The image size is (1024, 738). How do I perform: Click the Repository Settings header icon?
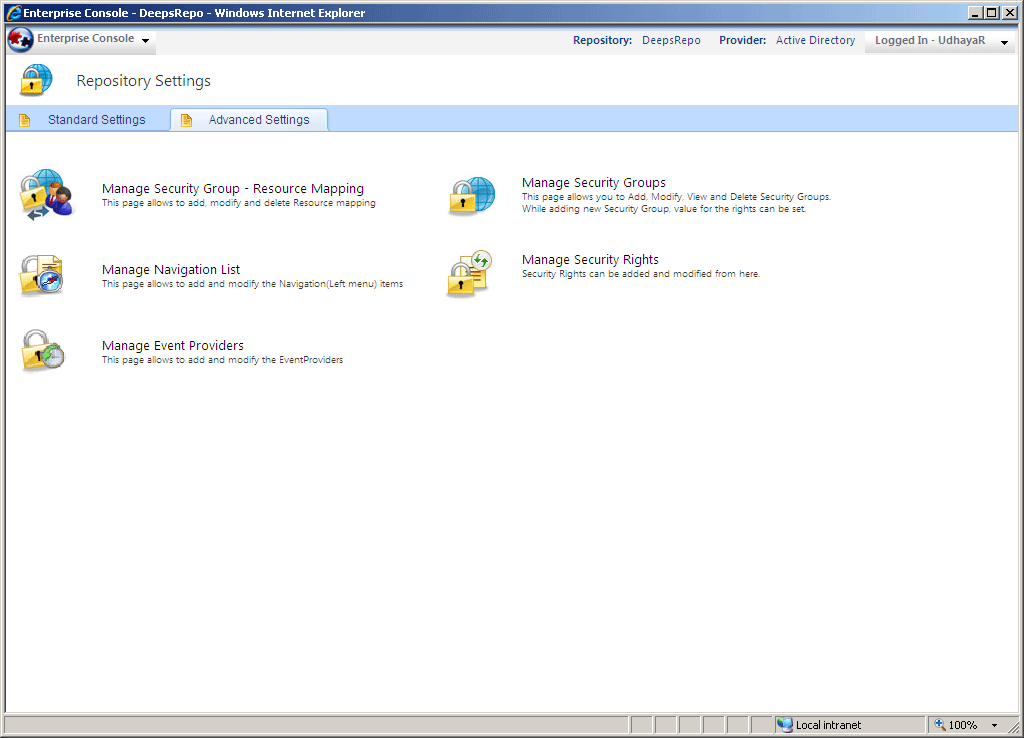(x=36, y=80)
